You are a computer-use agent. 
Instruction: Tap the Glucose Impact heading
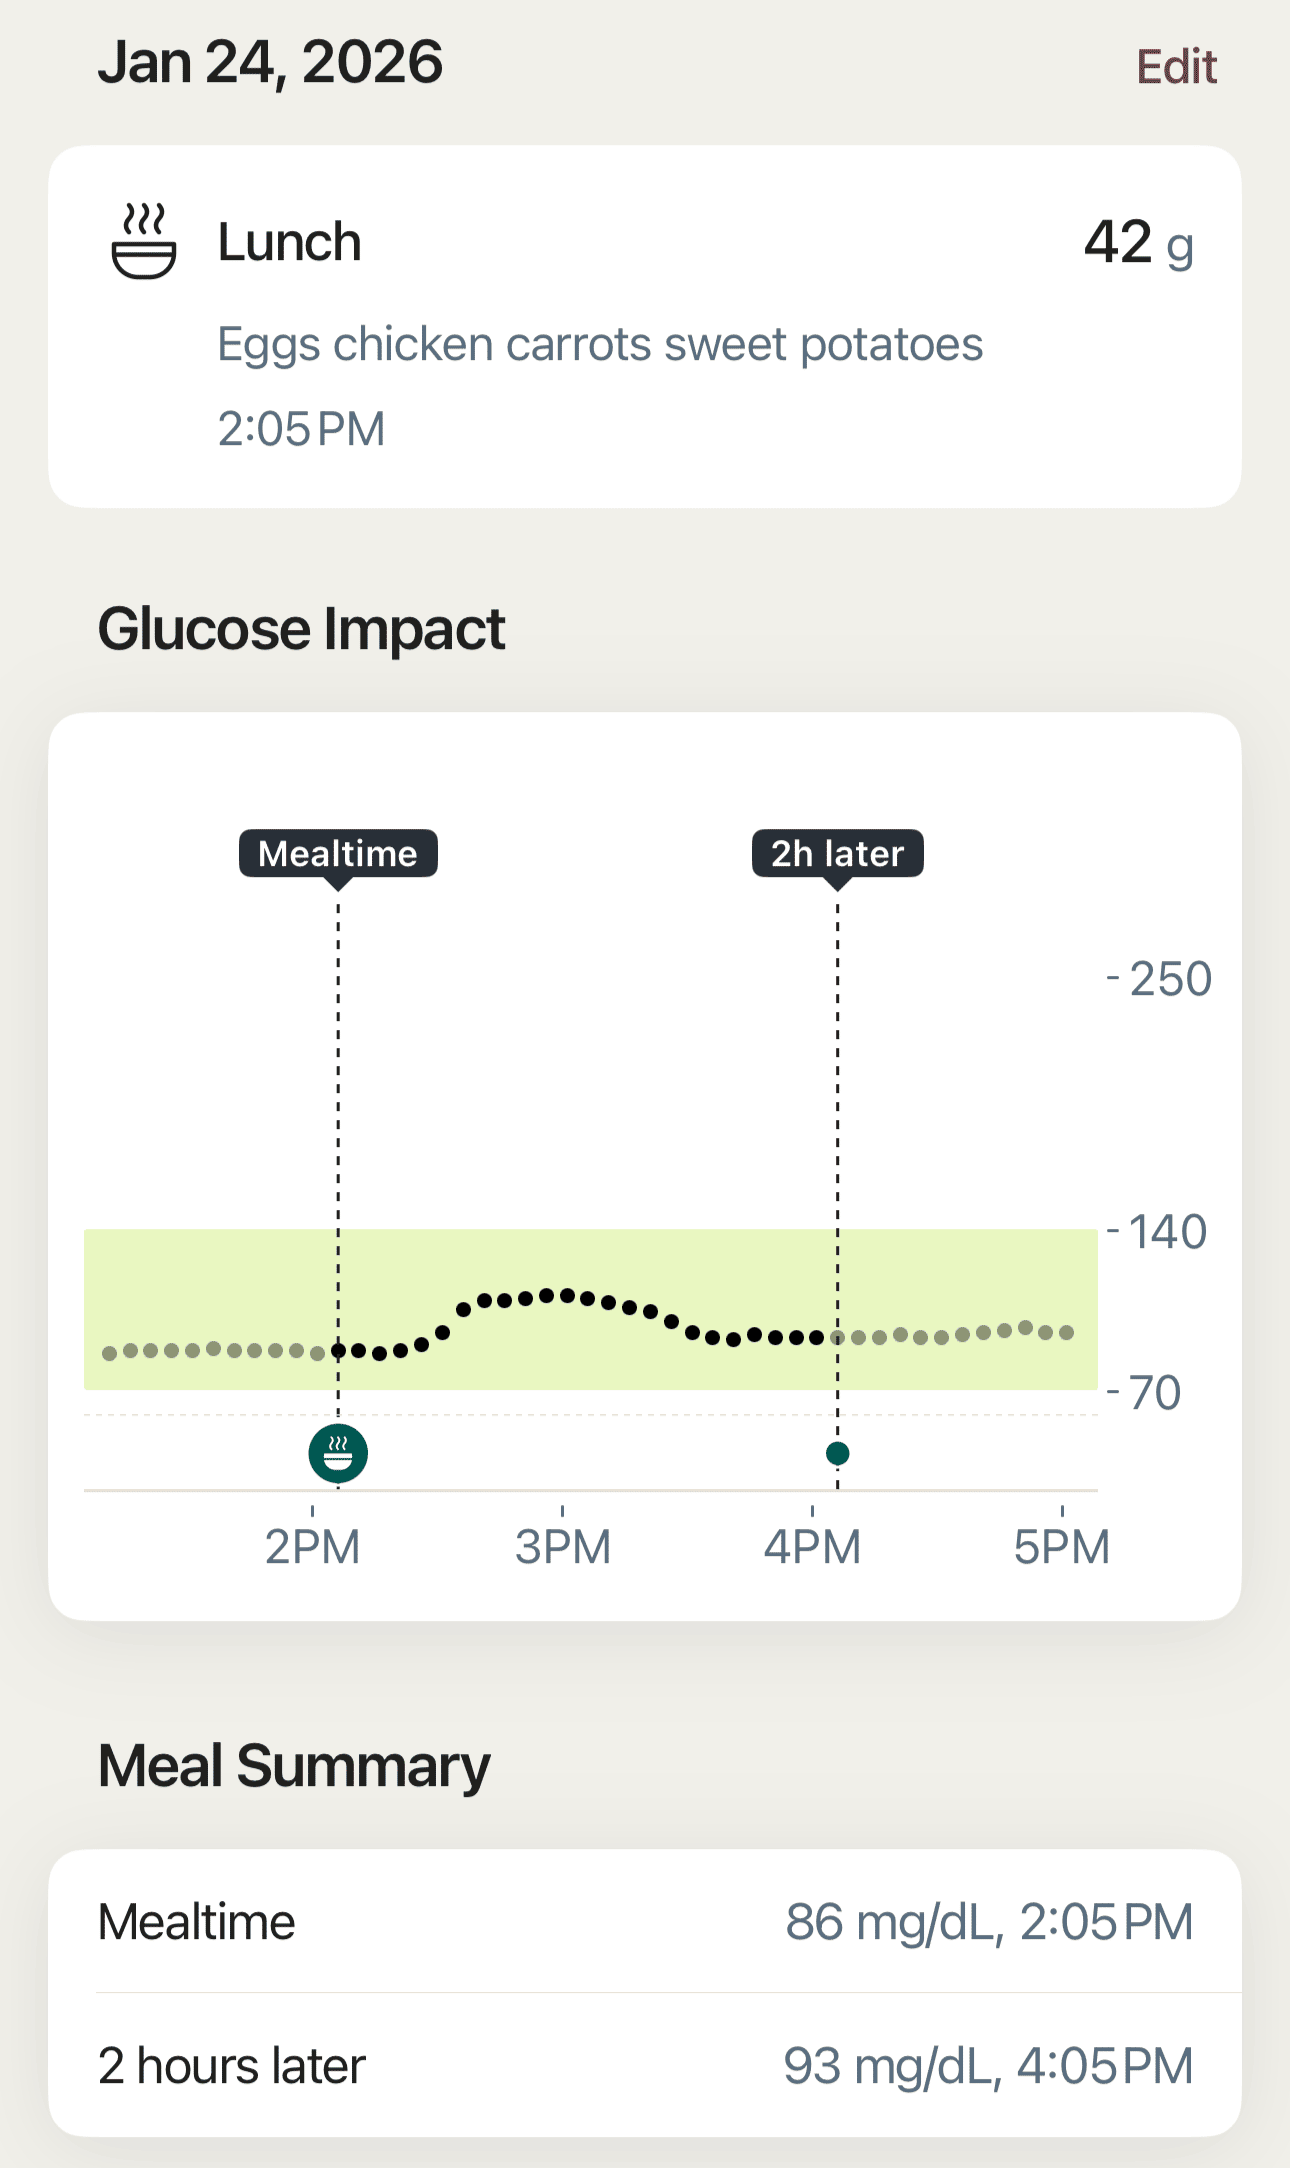click(301, 629)
